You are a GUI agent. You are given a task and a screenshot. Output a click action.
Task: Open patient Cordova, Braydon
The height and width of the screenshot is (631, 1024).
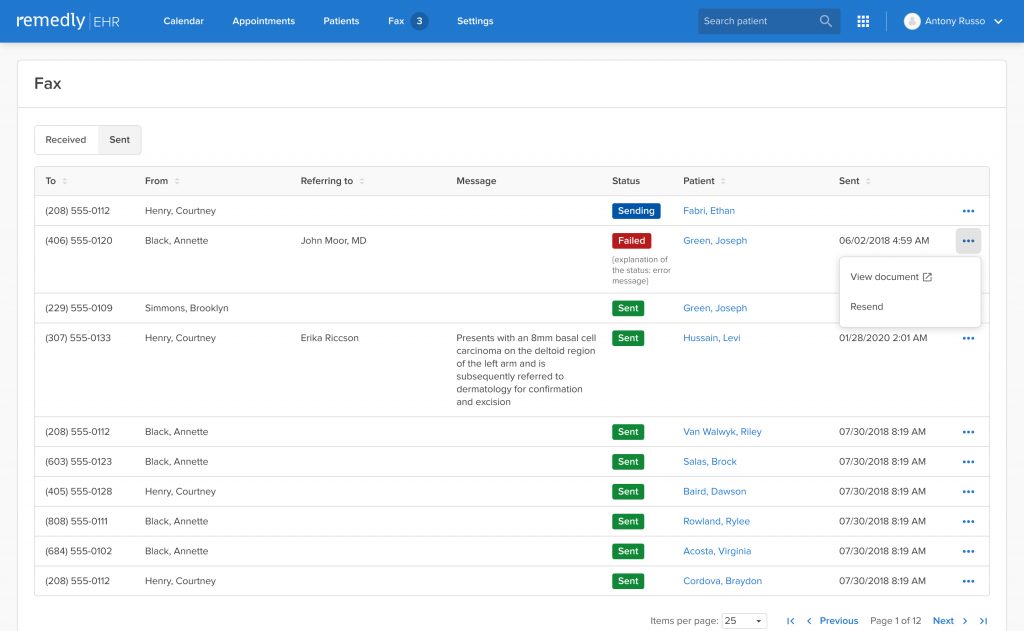tap(722, 581)
